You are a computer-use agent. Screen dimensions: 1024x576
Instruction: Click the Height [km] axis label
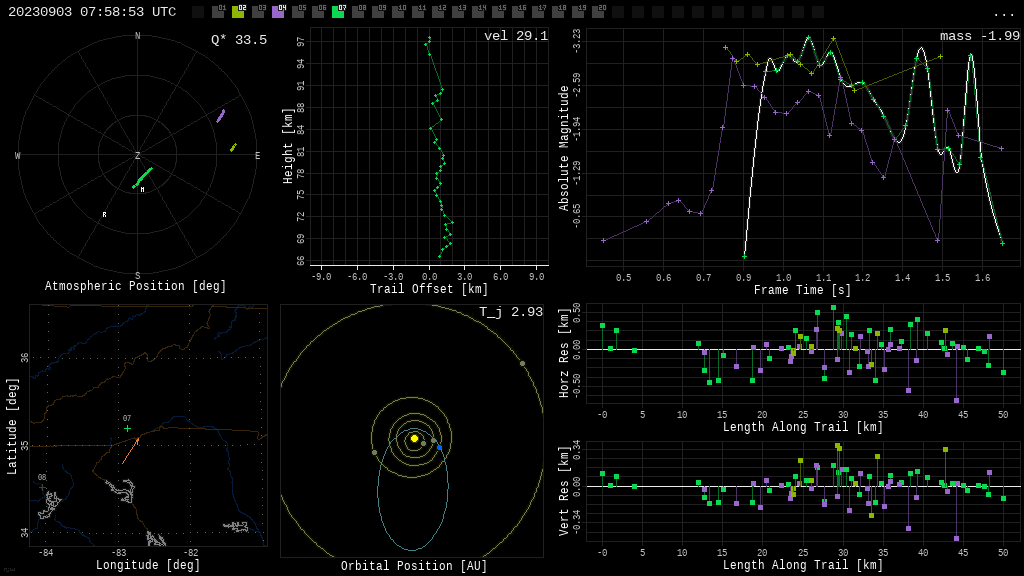click(288, 146)
